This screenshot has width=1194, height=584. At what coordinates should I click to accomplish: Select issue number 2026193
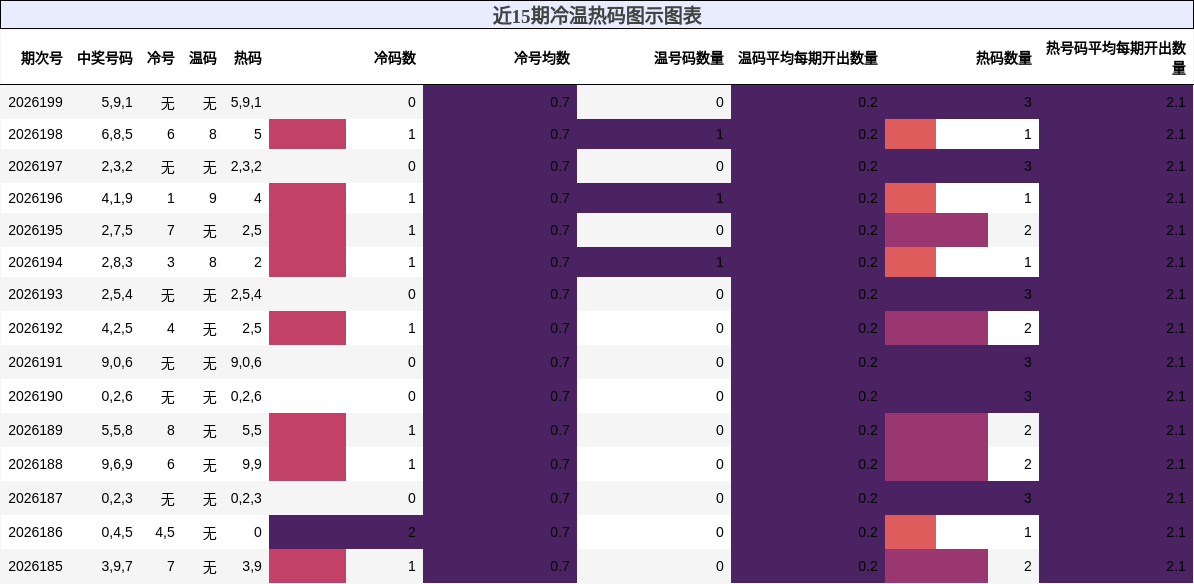[36, 294]
